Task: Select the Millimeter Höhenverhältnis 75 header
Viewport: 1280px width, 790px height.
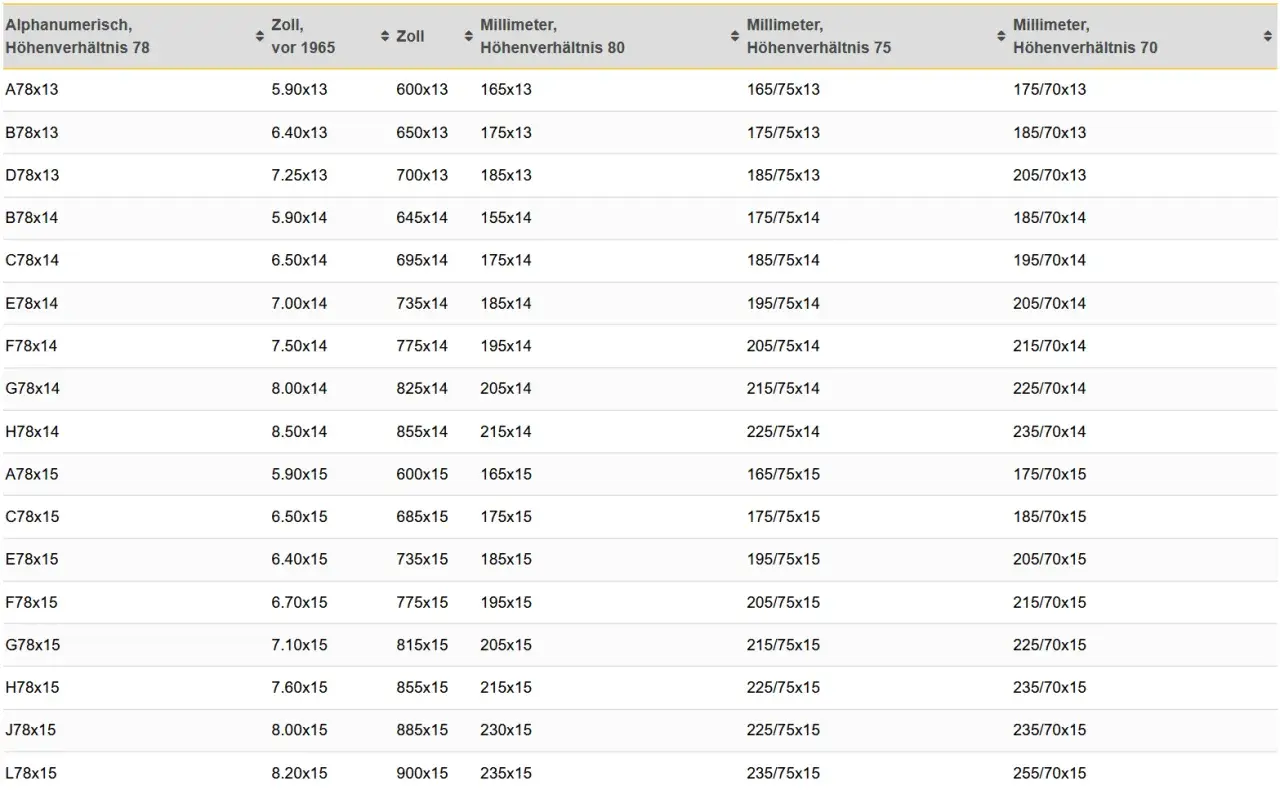Action: (819, 36)
